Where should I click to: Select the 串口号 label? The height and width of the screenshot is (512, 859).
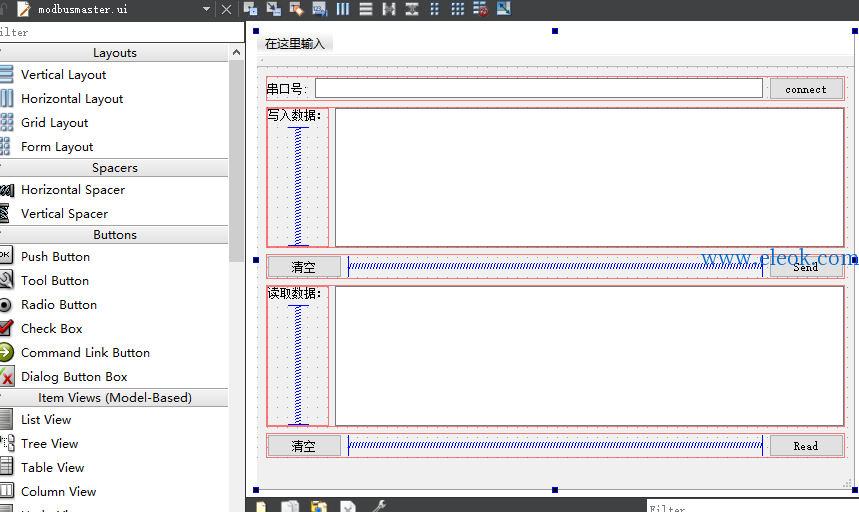pyautogui.click(x=287, y=89)
